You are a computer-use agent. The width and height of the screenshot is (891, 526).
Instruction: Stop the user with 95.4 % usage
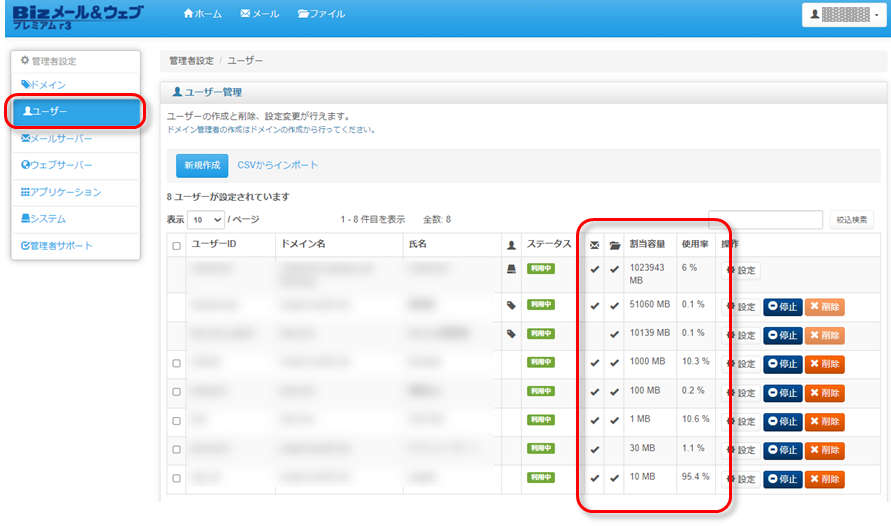(782, 479)
